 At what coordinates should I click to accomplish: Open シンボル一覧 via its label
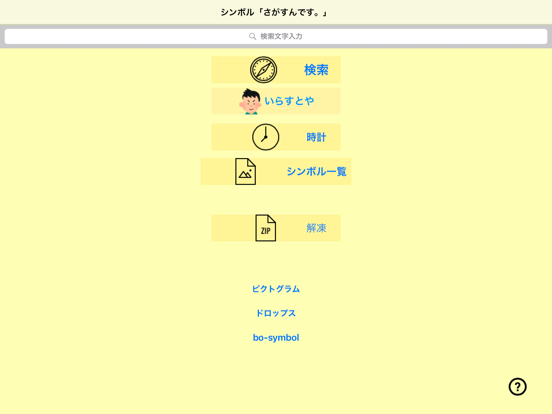316,171
